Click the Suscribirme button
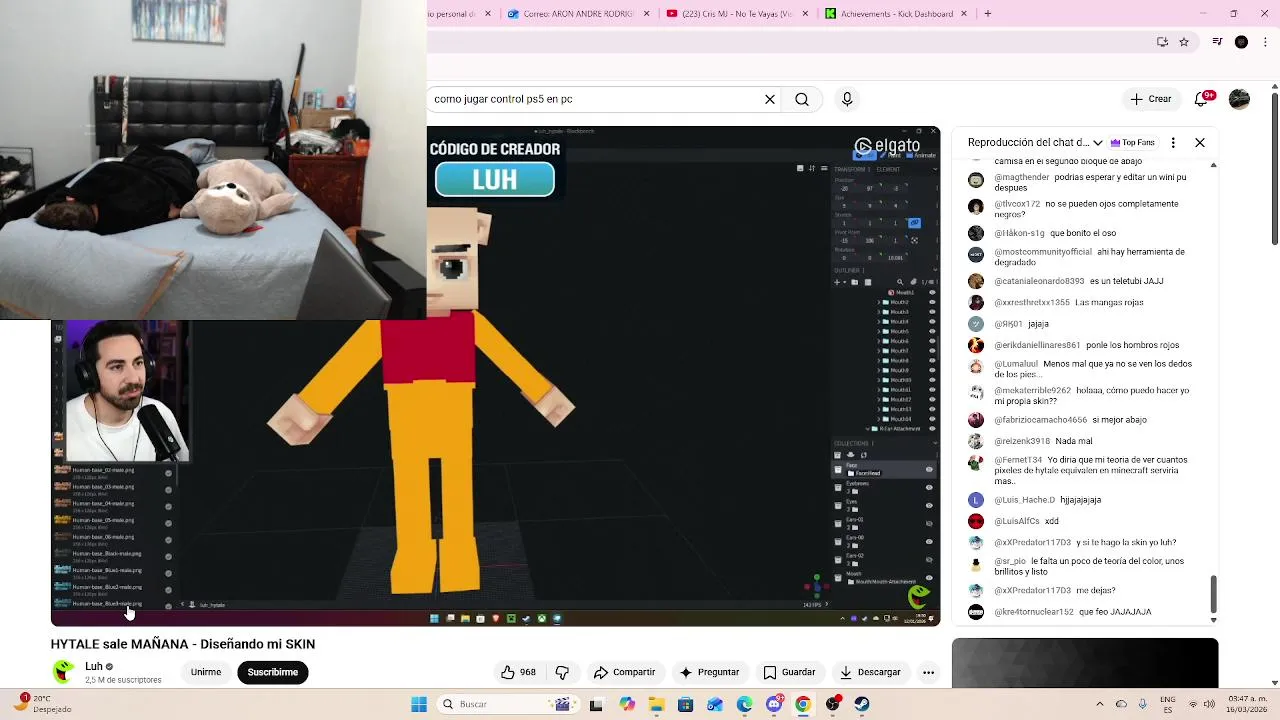This screenshot has width=1280, height=720. [273, 672]
